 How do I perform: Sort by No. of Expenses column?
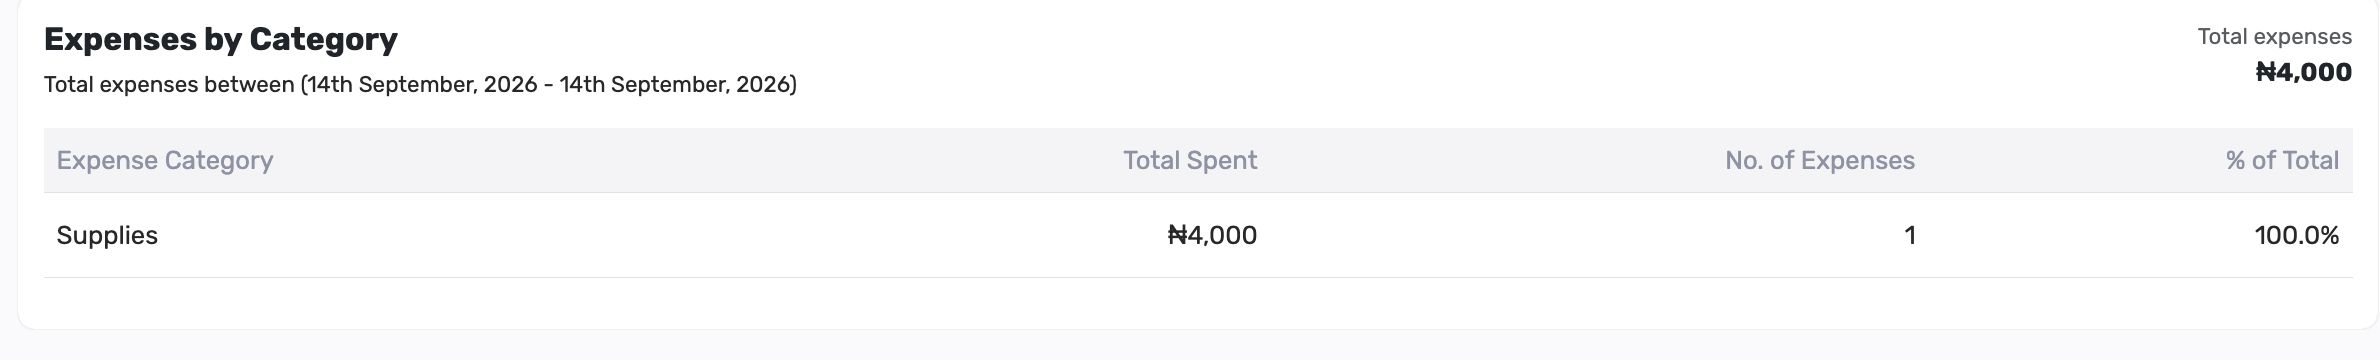pos(1820,161)
